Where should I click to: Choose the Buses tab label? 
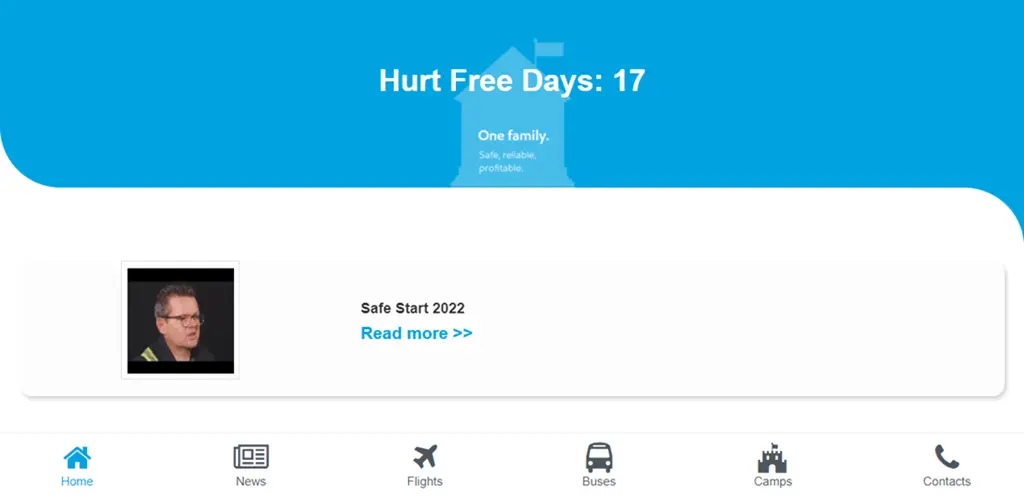tap(599, 482)
